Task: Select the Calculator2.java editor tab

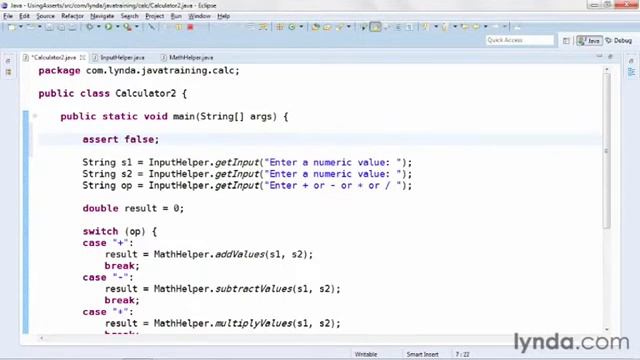Action: [53, 58]
